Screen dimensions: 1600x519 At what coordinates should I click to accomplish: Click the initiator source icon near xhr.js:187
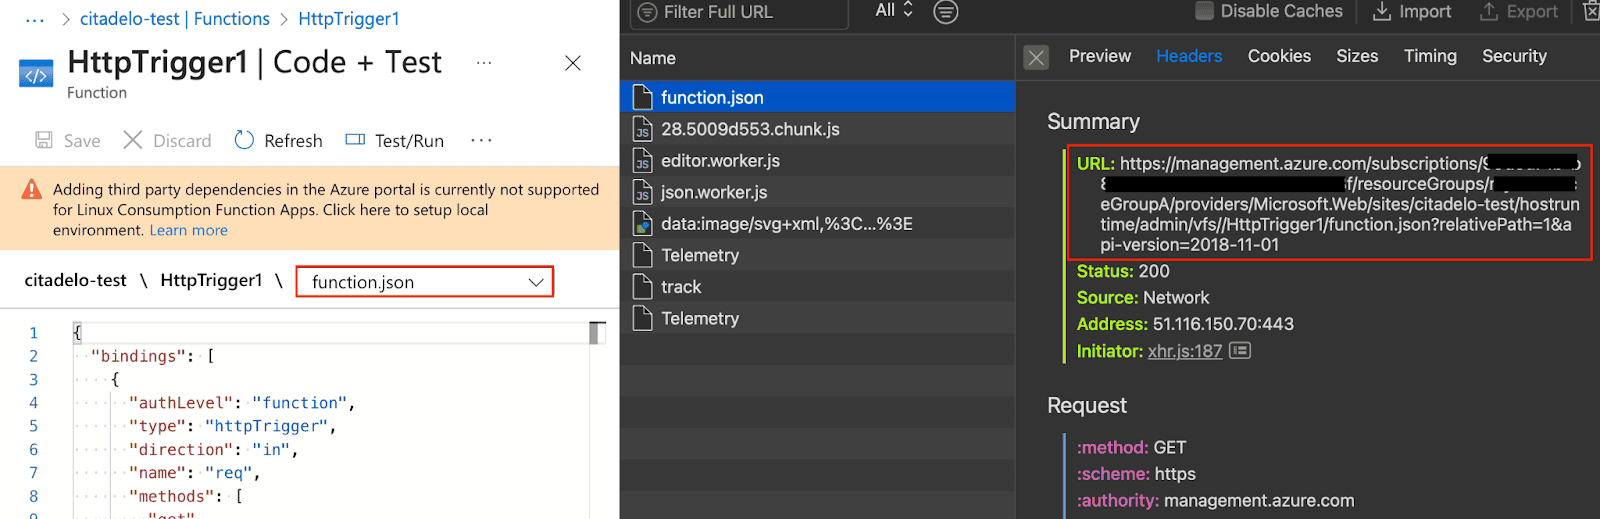click(x=1240, y=351)
